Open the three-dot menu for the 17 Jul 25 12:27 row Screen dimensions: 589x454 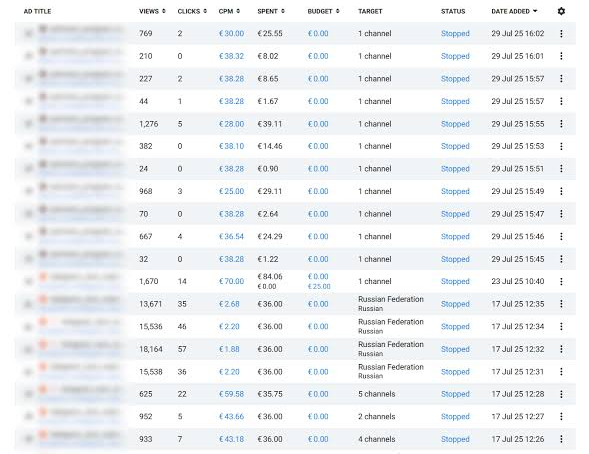(x=561, y=416)
